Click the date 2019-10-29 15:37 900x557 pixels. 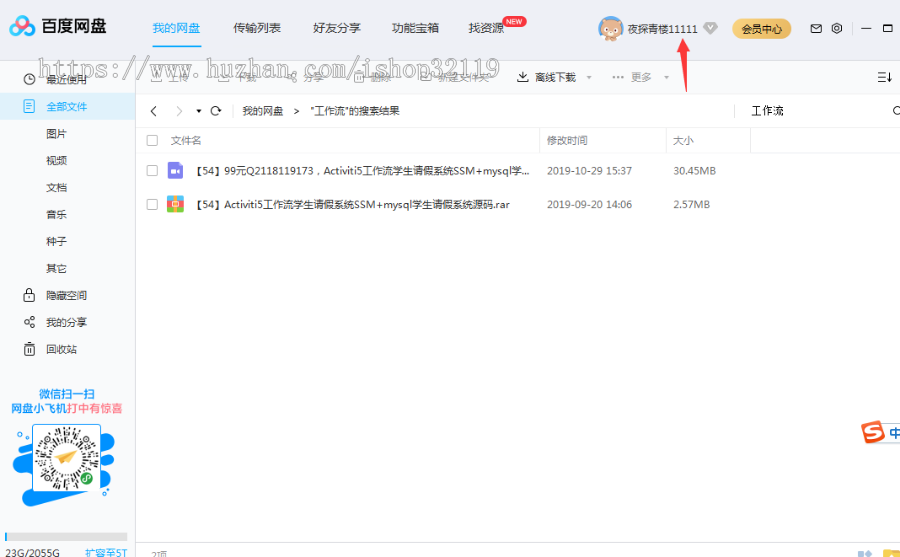(x=589, y=171)
